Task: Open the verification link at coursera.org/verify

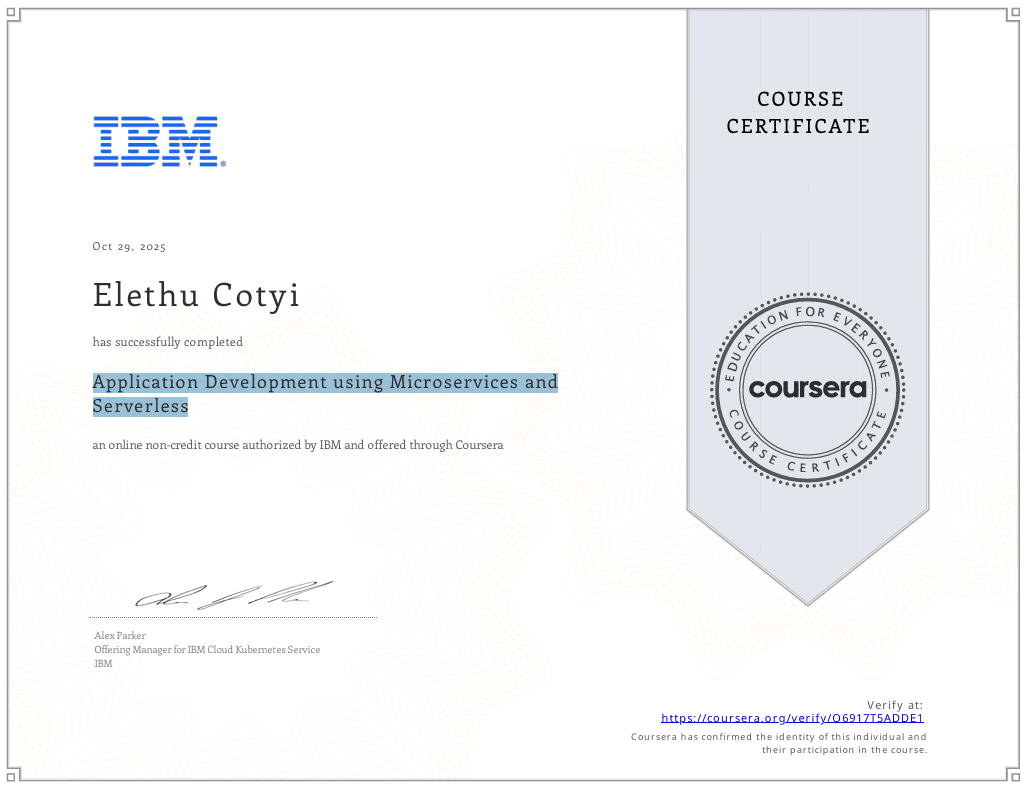Action: pos(791,717)
